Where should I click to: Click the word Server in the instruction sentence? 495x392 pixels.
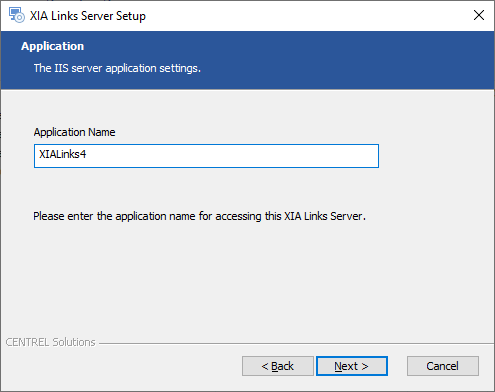[346, 216]
